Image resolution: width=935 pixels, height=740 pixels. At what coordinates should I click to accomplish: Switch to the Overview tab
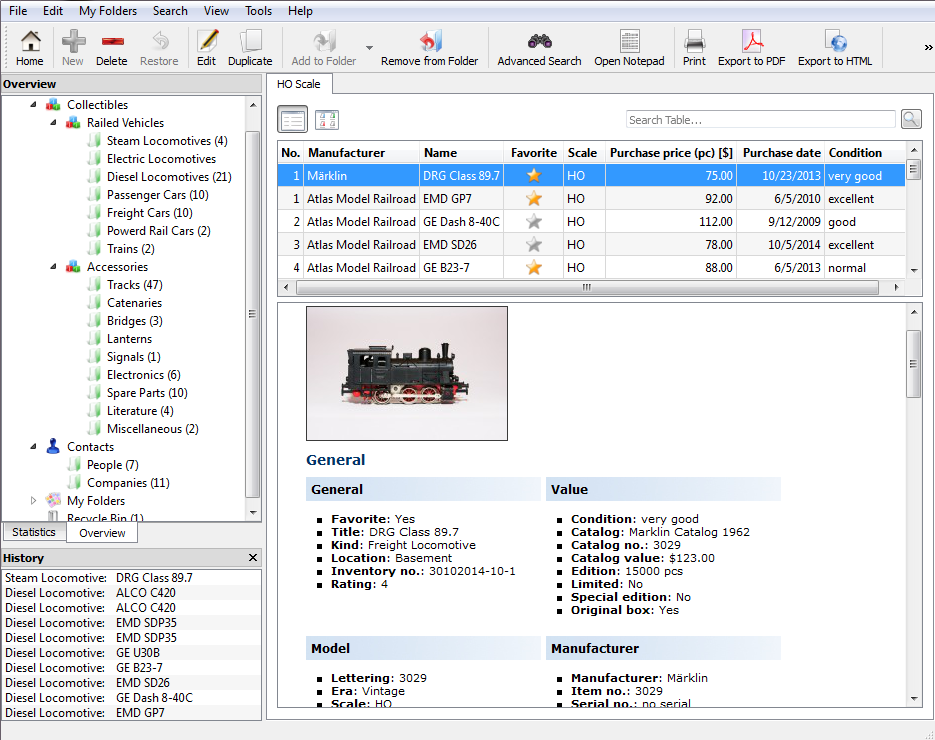click(102, 532)
